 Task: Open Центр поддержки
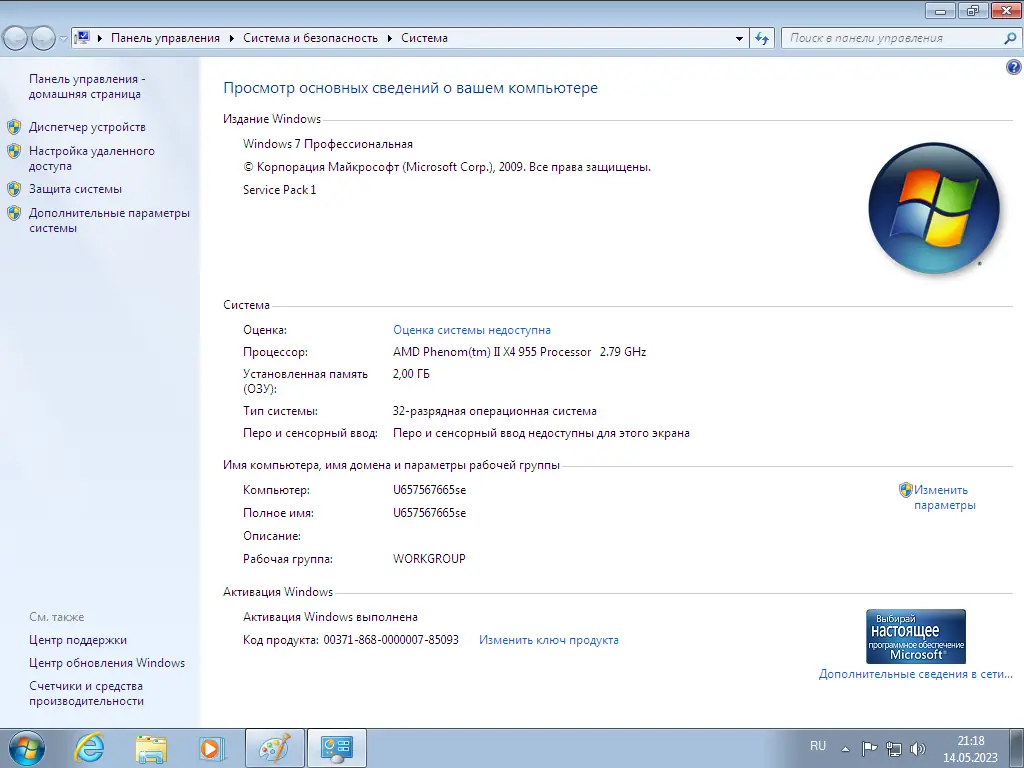click(x=78, y=640)
